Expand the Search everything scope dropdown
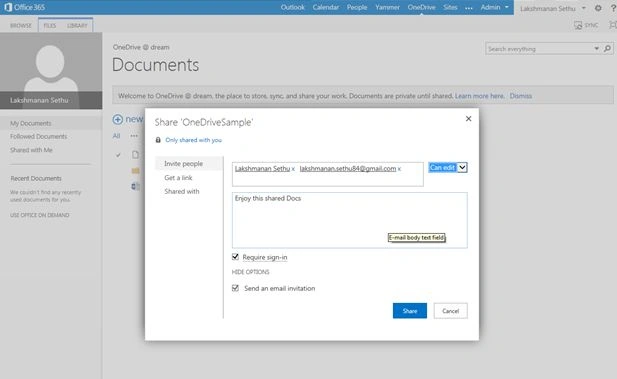 coord(597,49)
